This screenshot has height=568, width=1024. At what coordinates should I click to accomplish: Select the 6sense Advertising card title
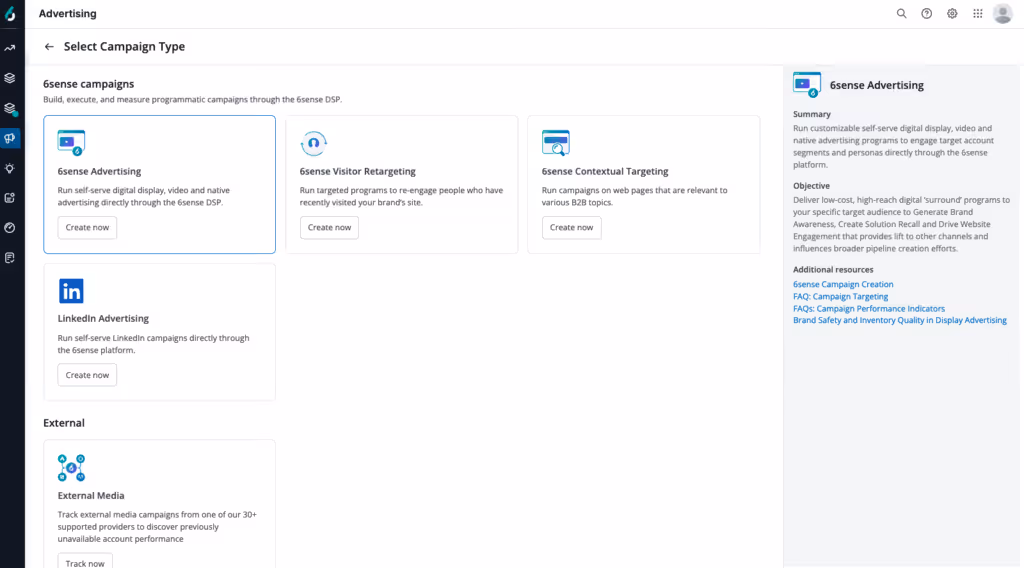[x=99, y=171]
